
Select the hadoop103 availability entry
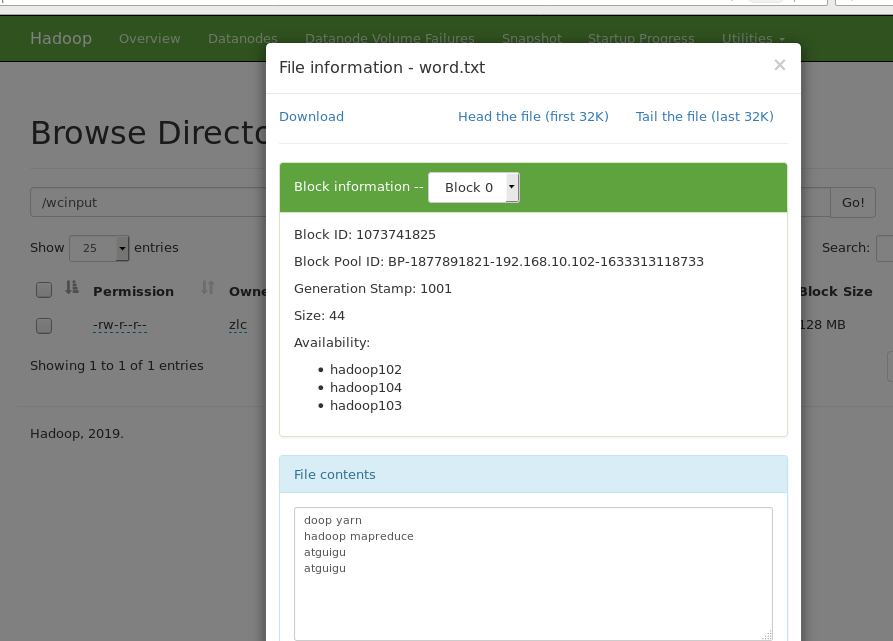pyautogui.click(x=366, y=406)
